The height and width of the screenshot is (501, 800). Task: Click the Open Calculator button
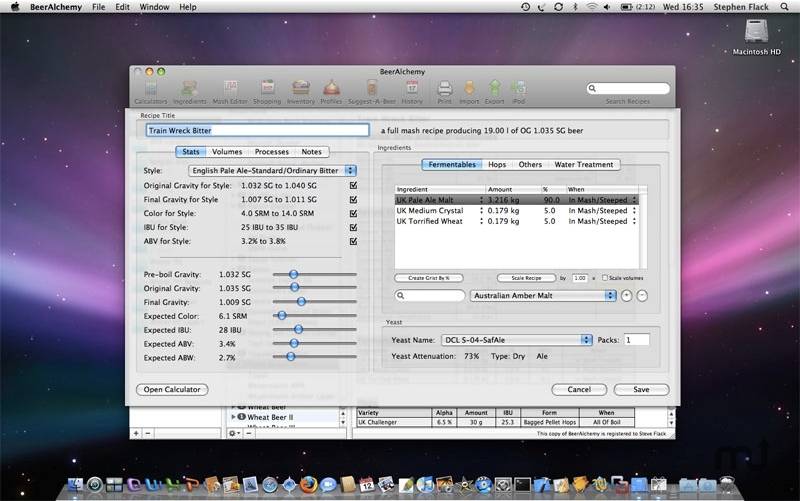point(172,389)
